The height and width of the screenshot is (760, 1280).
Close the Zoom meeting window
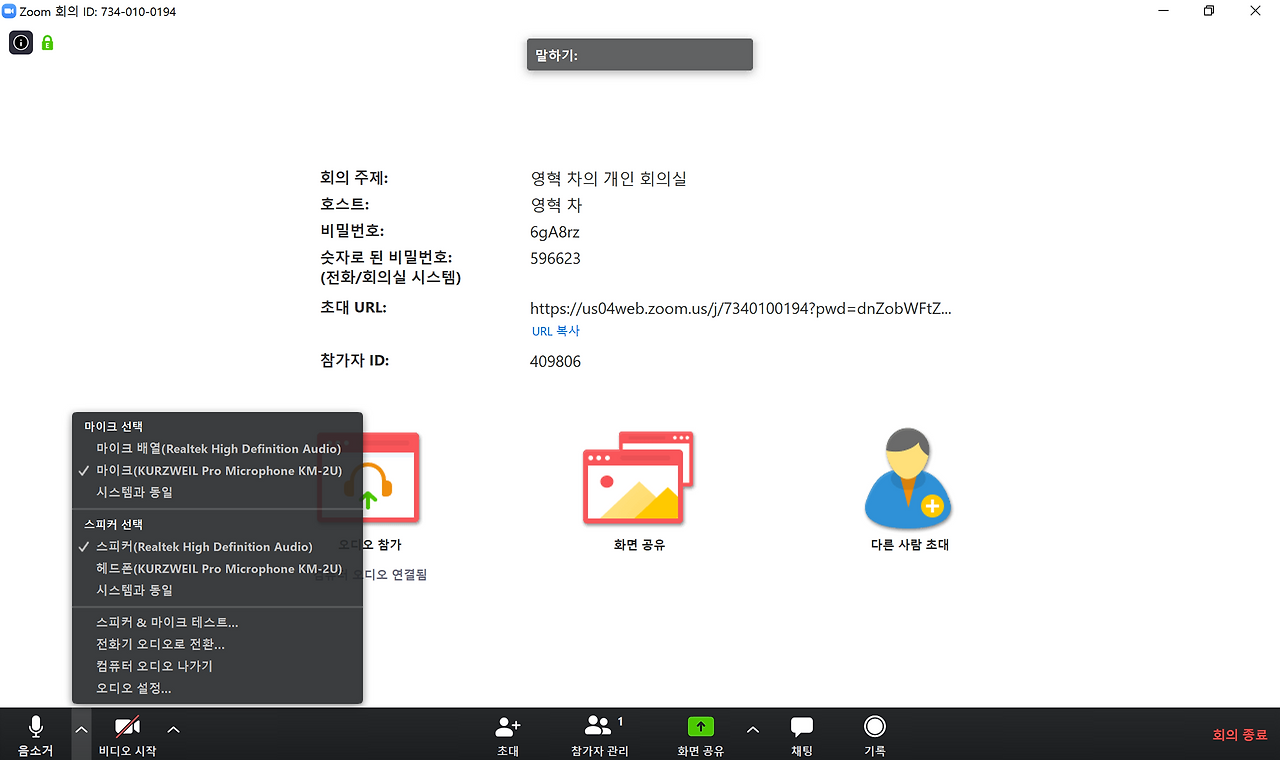(x=1255, y=11)
